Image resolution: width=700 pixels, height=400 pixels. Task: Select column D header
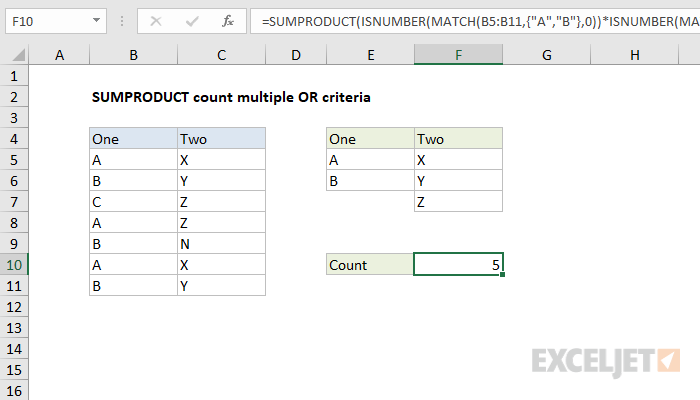pos(296,55)
